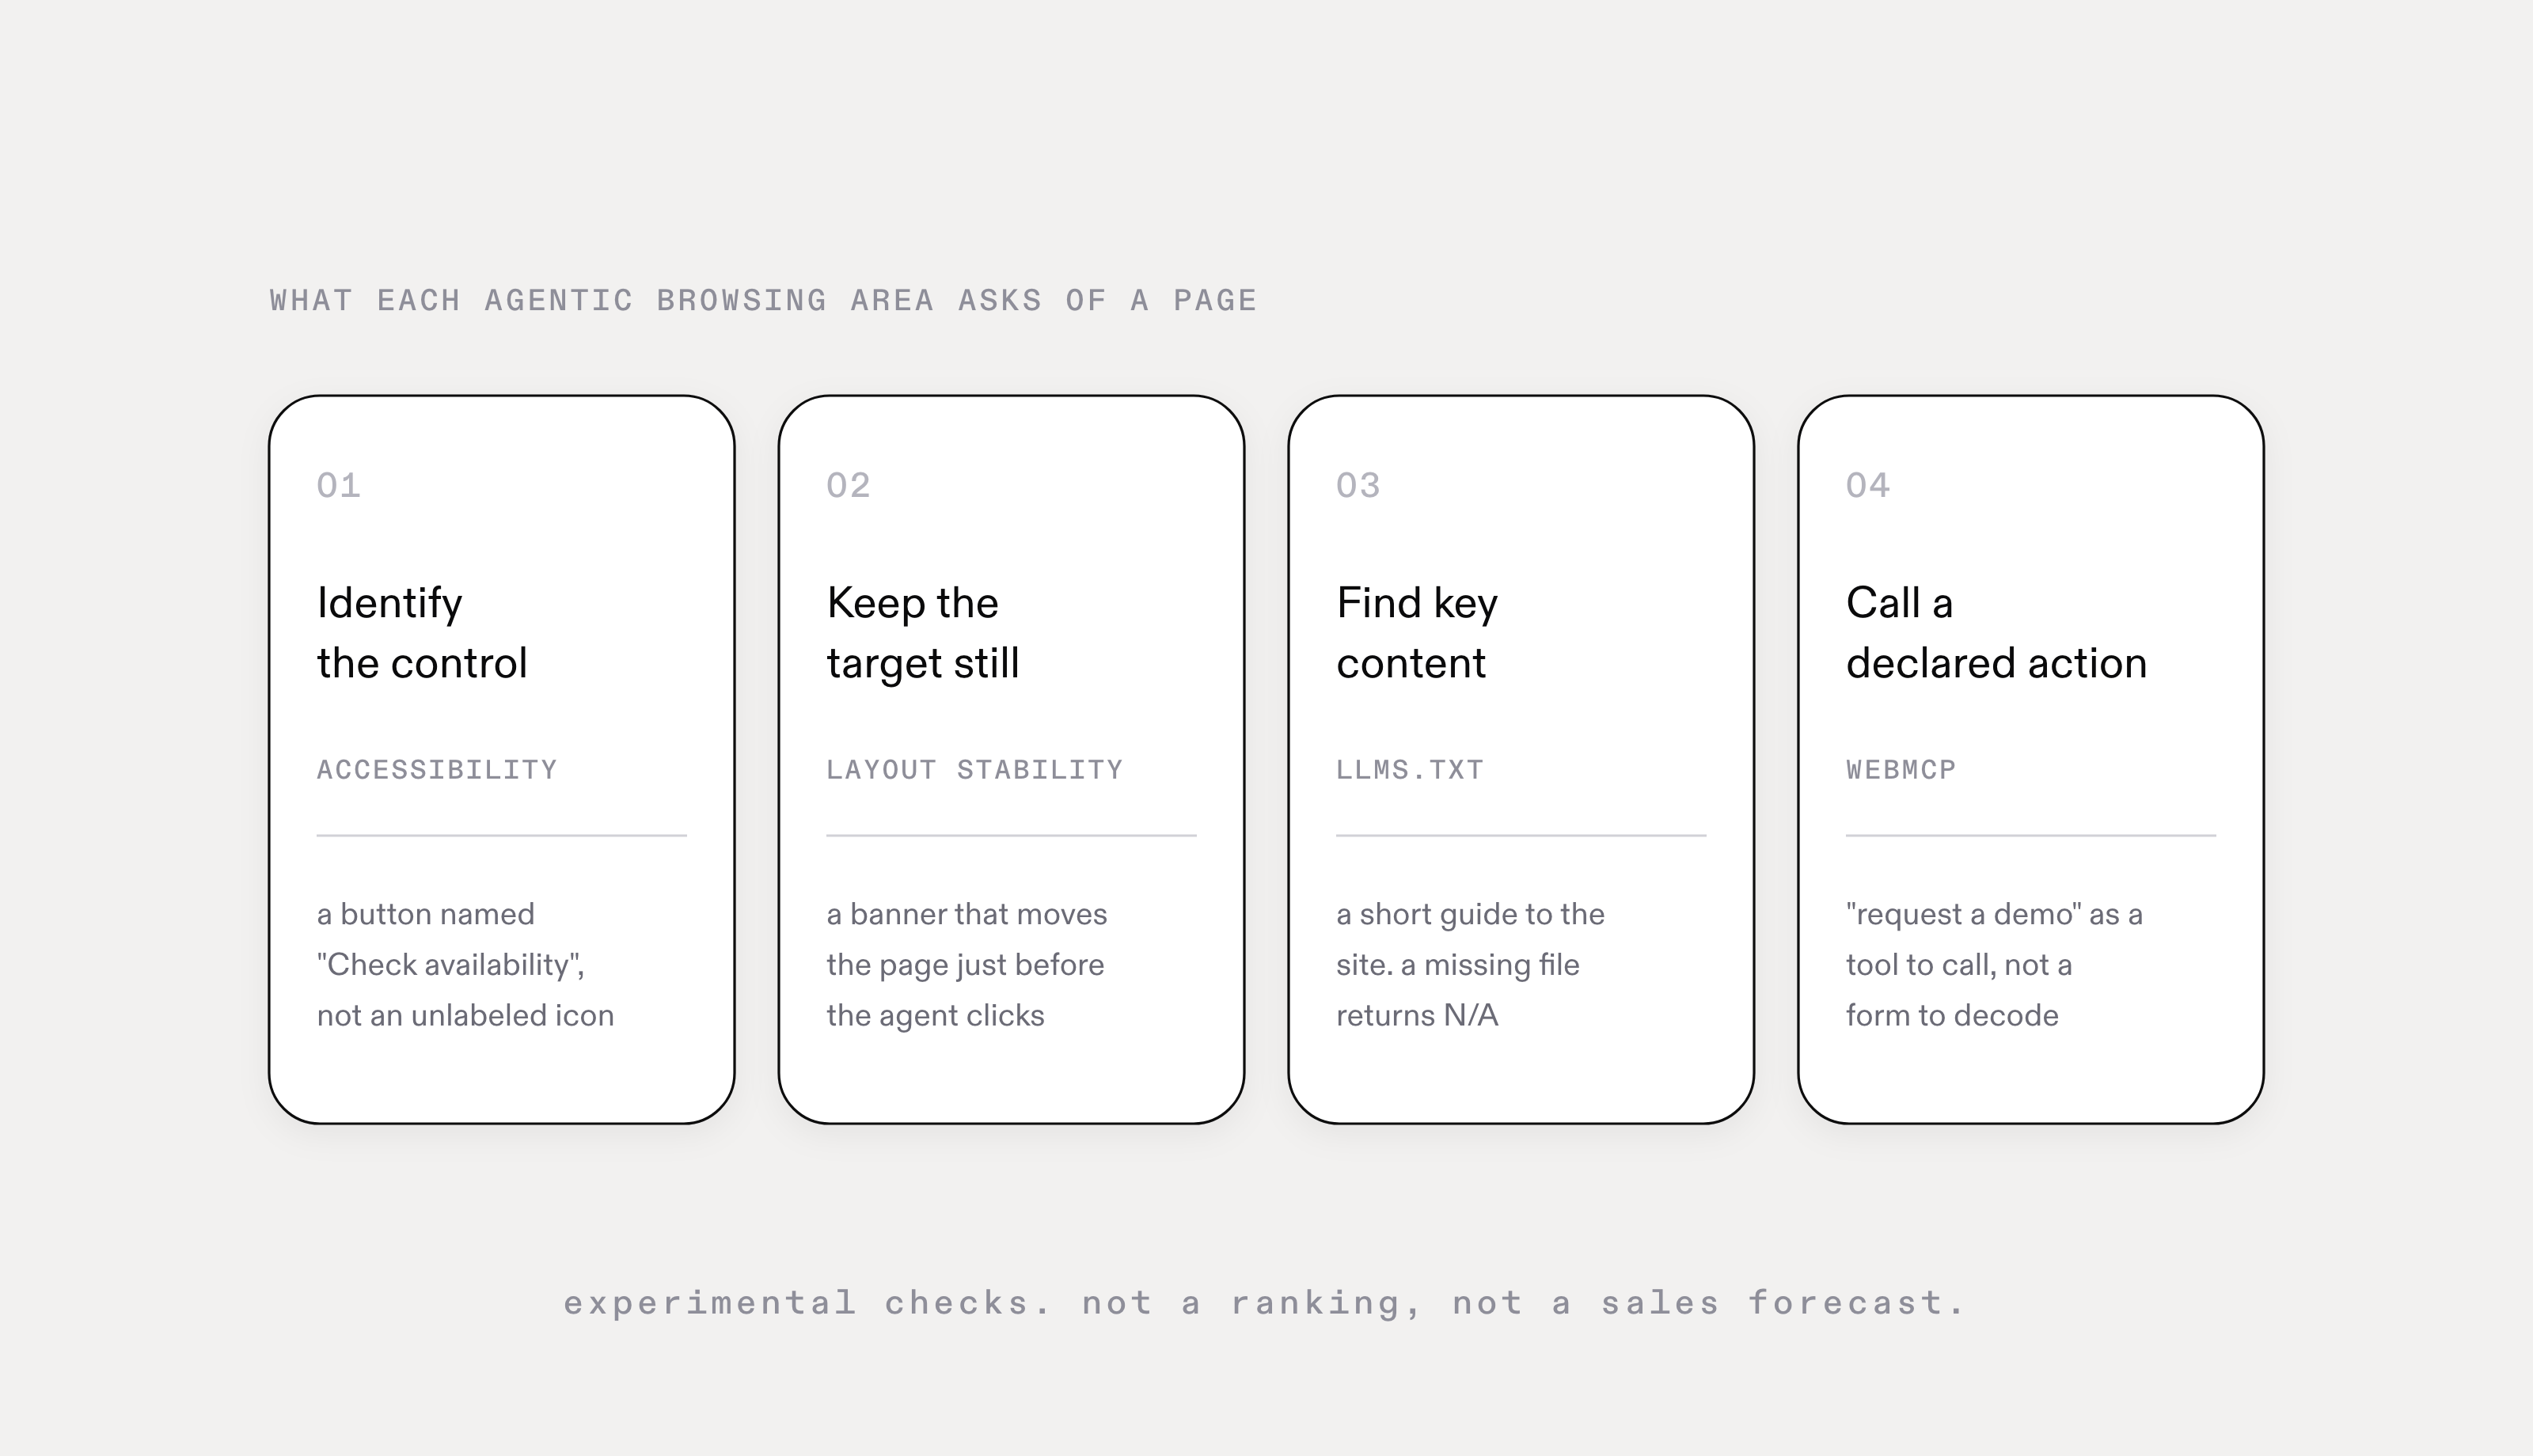Select the LLMS.TXT label

(1410, 770)
